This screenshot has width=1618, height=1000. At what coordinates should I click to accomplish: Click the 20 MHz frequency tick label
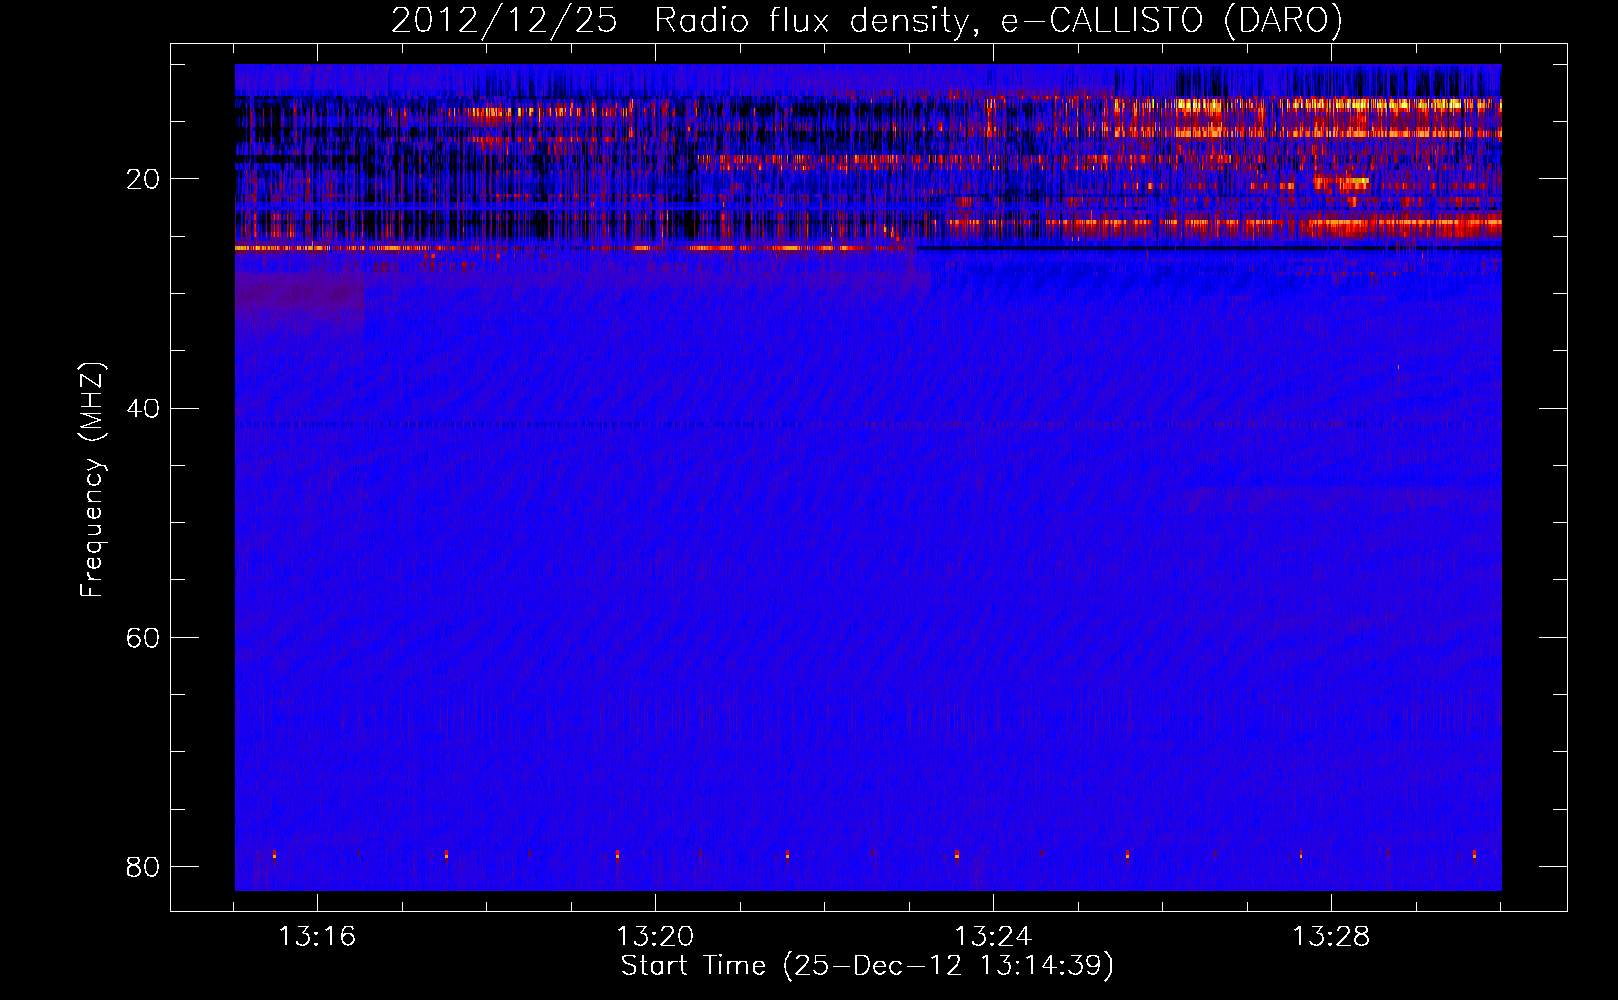click(143, 179)
